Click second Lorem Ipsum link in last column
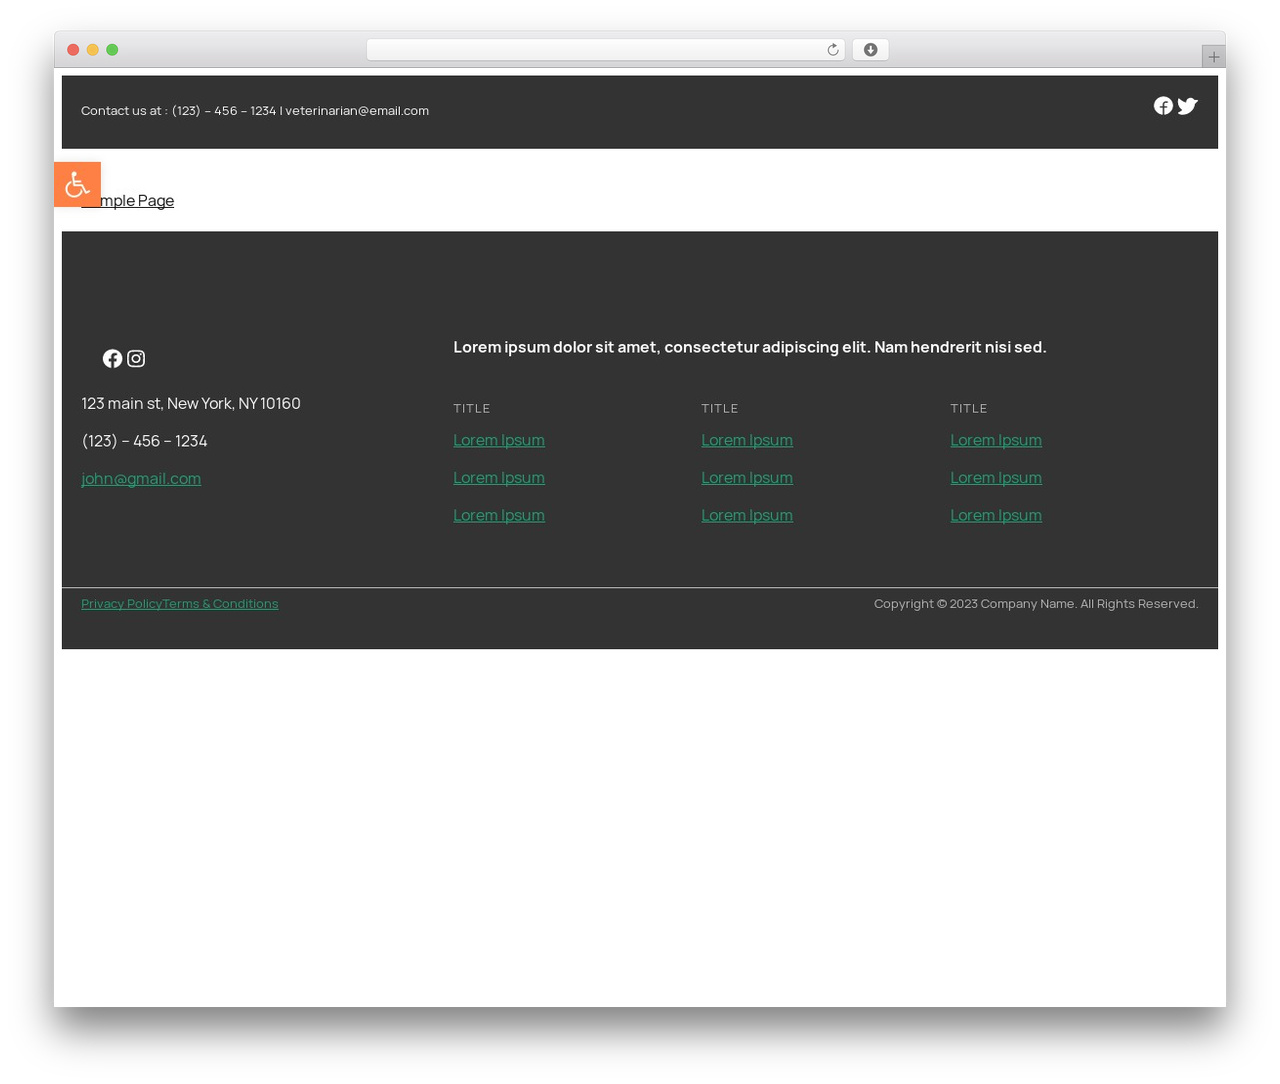 (x=996, y=478)
